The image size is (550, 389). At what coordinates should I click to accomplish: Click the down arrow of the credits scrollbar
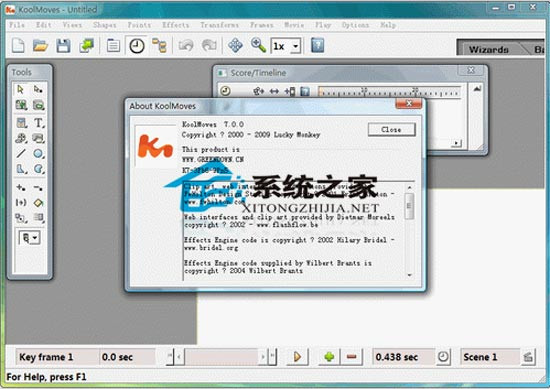pyautogui.click(x=409, y=276)
